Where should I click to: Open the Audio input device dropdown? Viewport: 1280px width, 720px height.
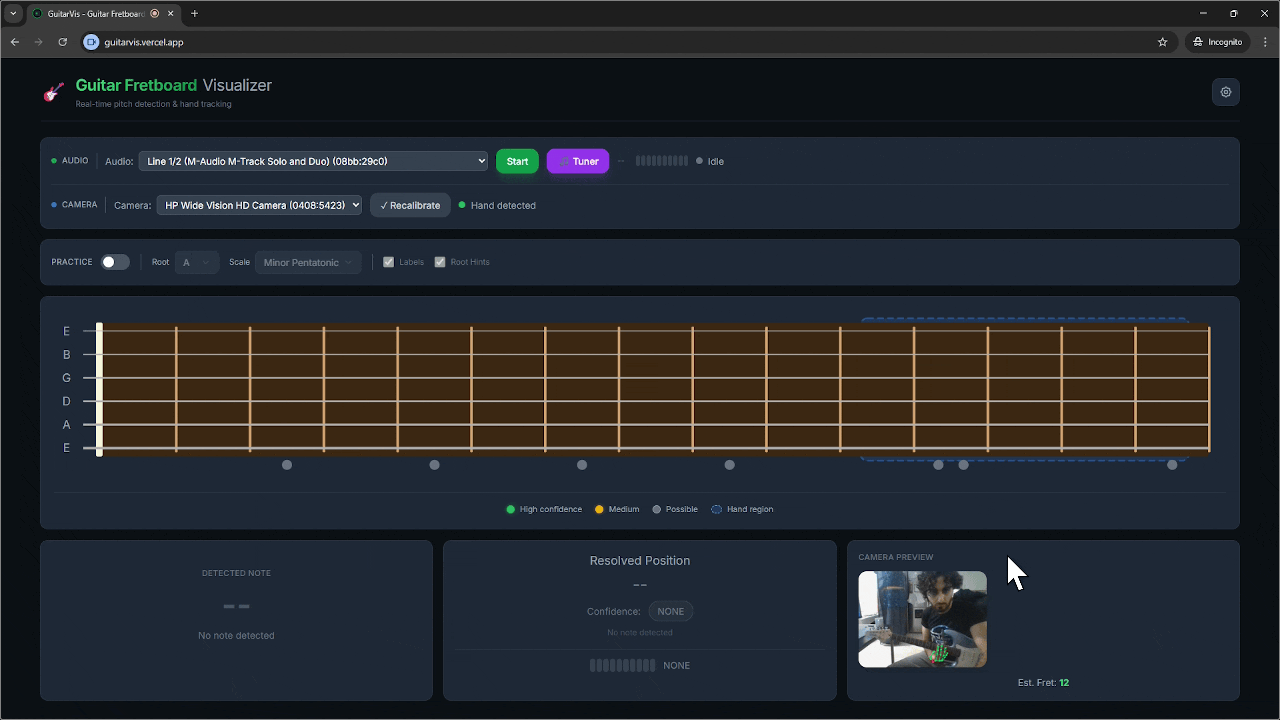[313, 160]
